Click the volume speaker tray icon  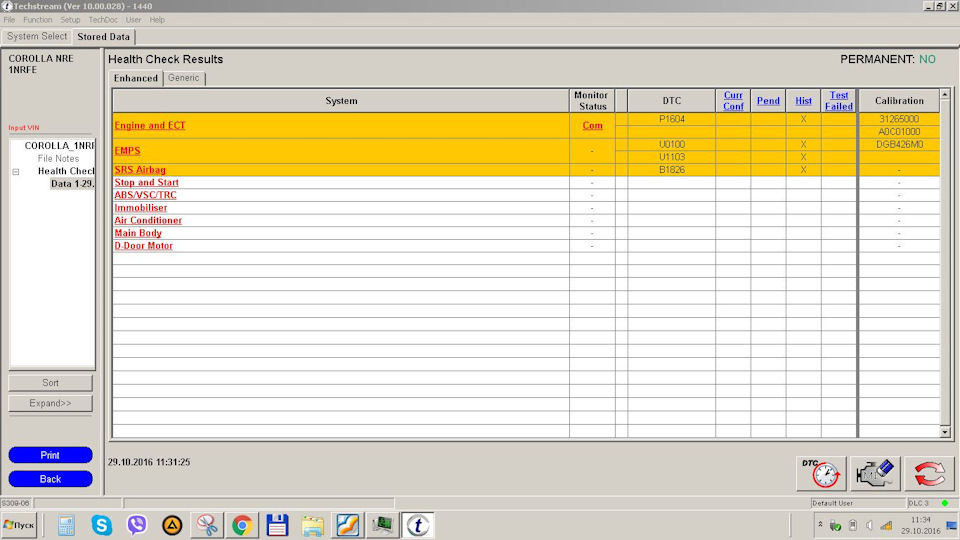coord(869,525)
